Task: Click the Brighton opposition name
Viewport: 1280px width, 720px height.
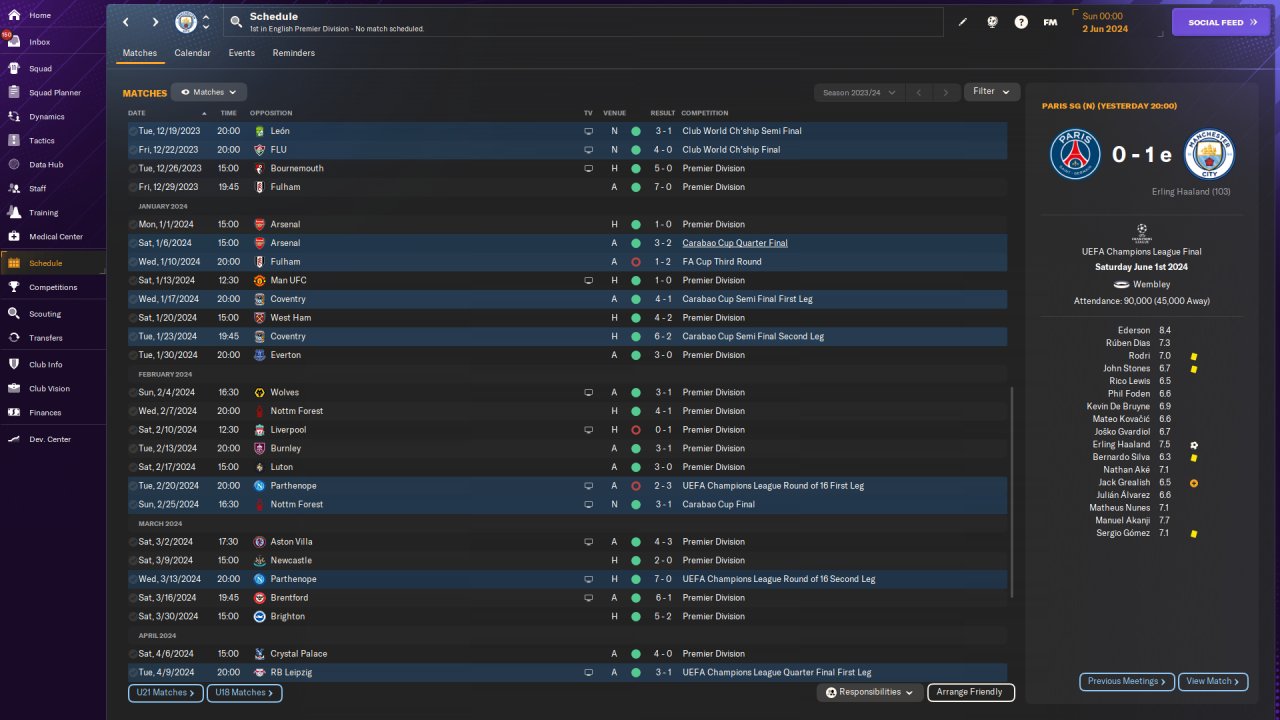Action: point(288,617)
